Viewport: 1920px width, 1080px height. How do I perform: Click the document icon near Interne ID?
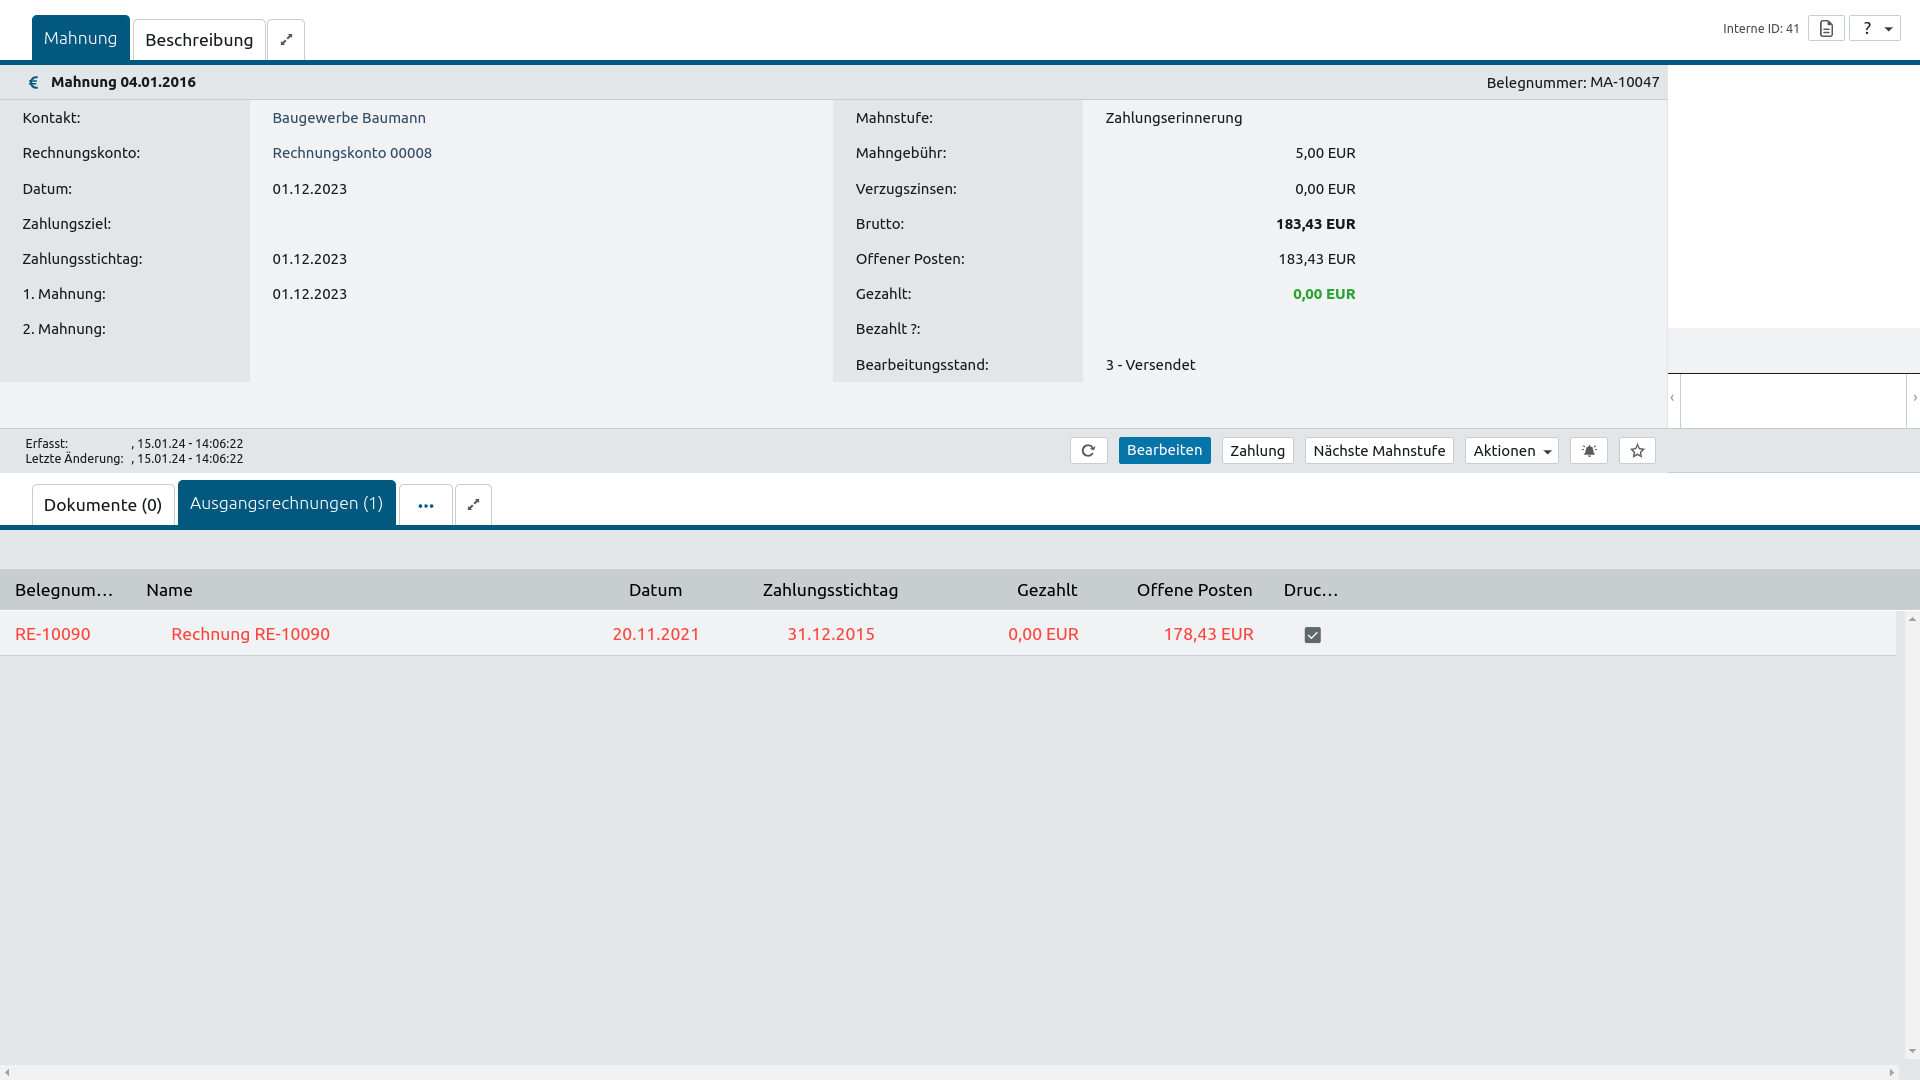(1826, 28)
